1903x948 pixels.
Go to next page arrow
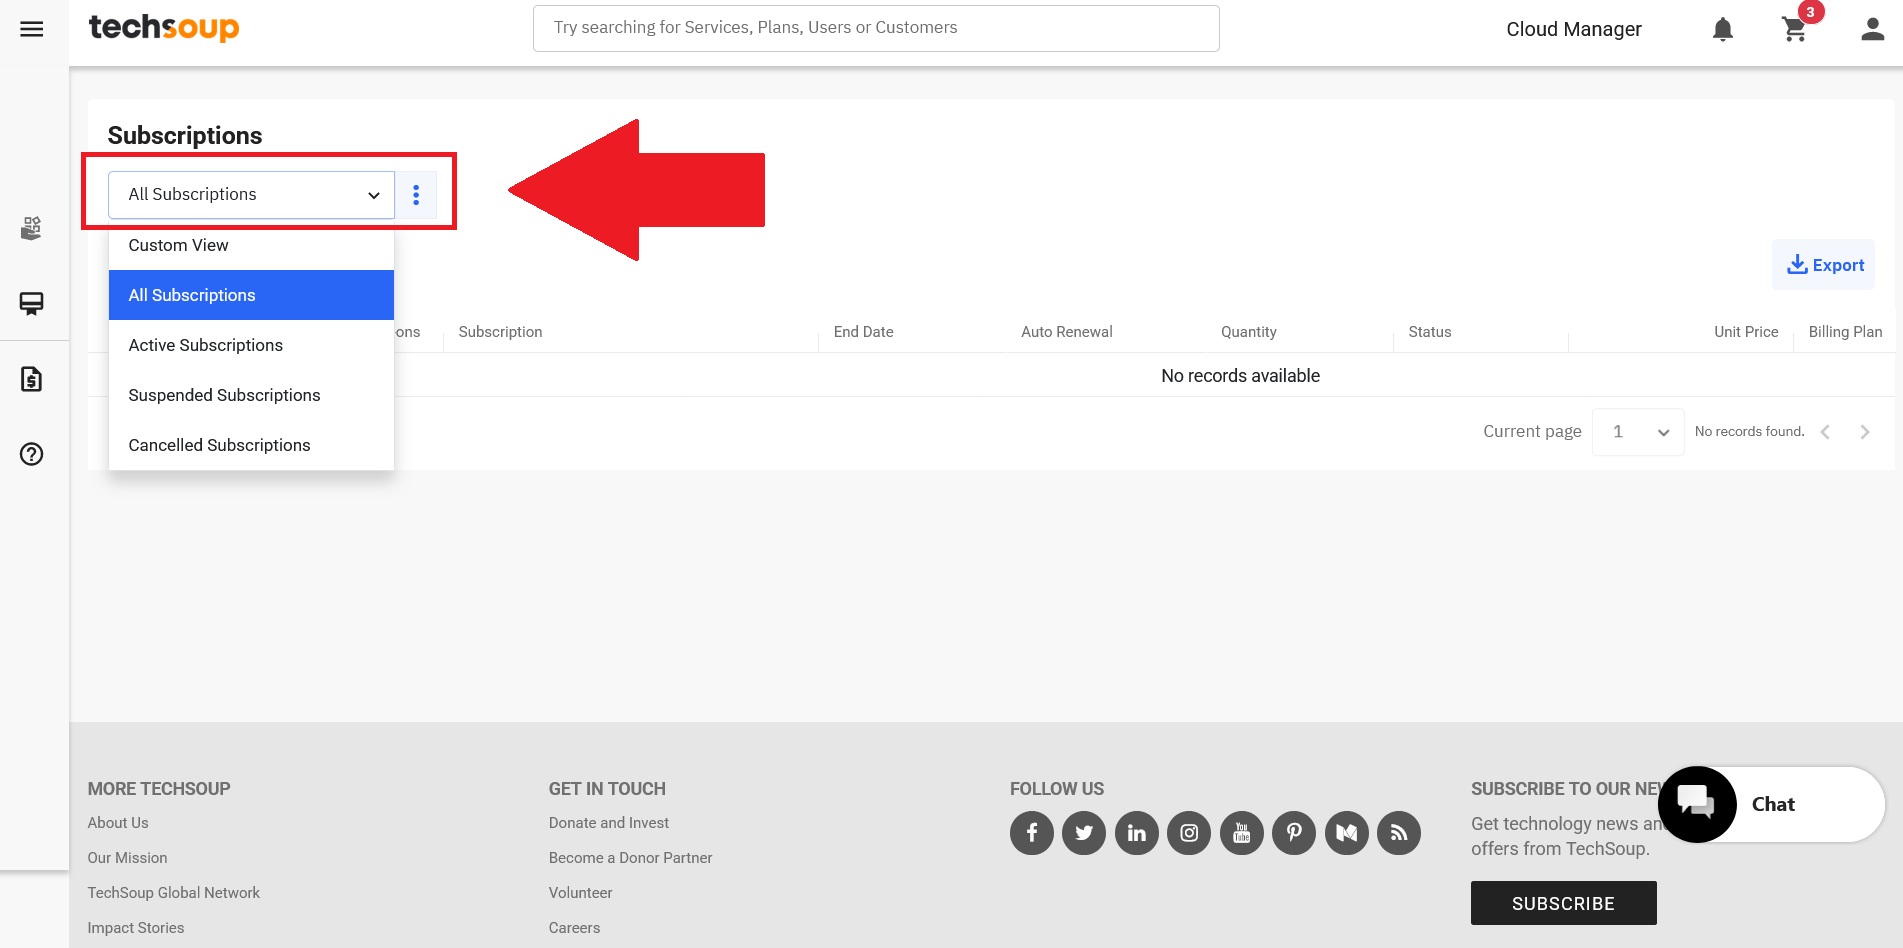(1865, 432)
